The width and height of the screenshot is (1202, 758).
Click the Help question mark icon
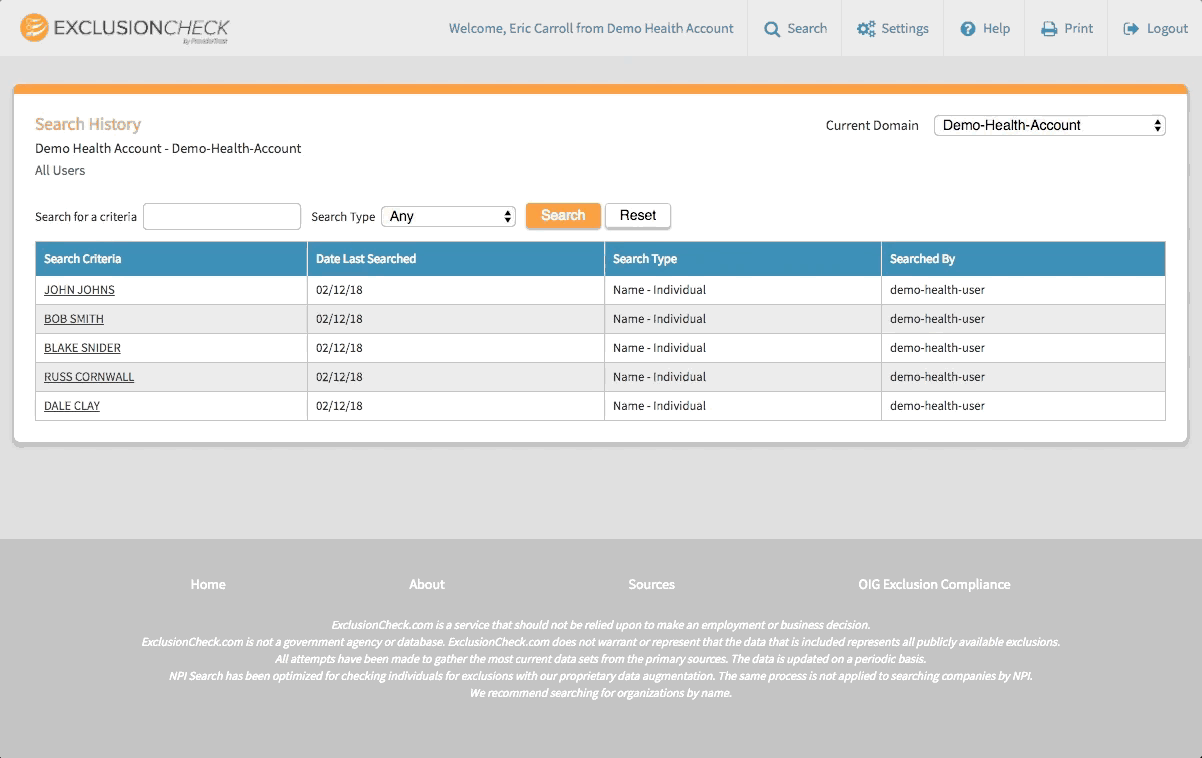point(967,29)
